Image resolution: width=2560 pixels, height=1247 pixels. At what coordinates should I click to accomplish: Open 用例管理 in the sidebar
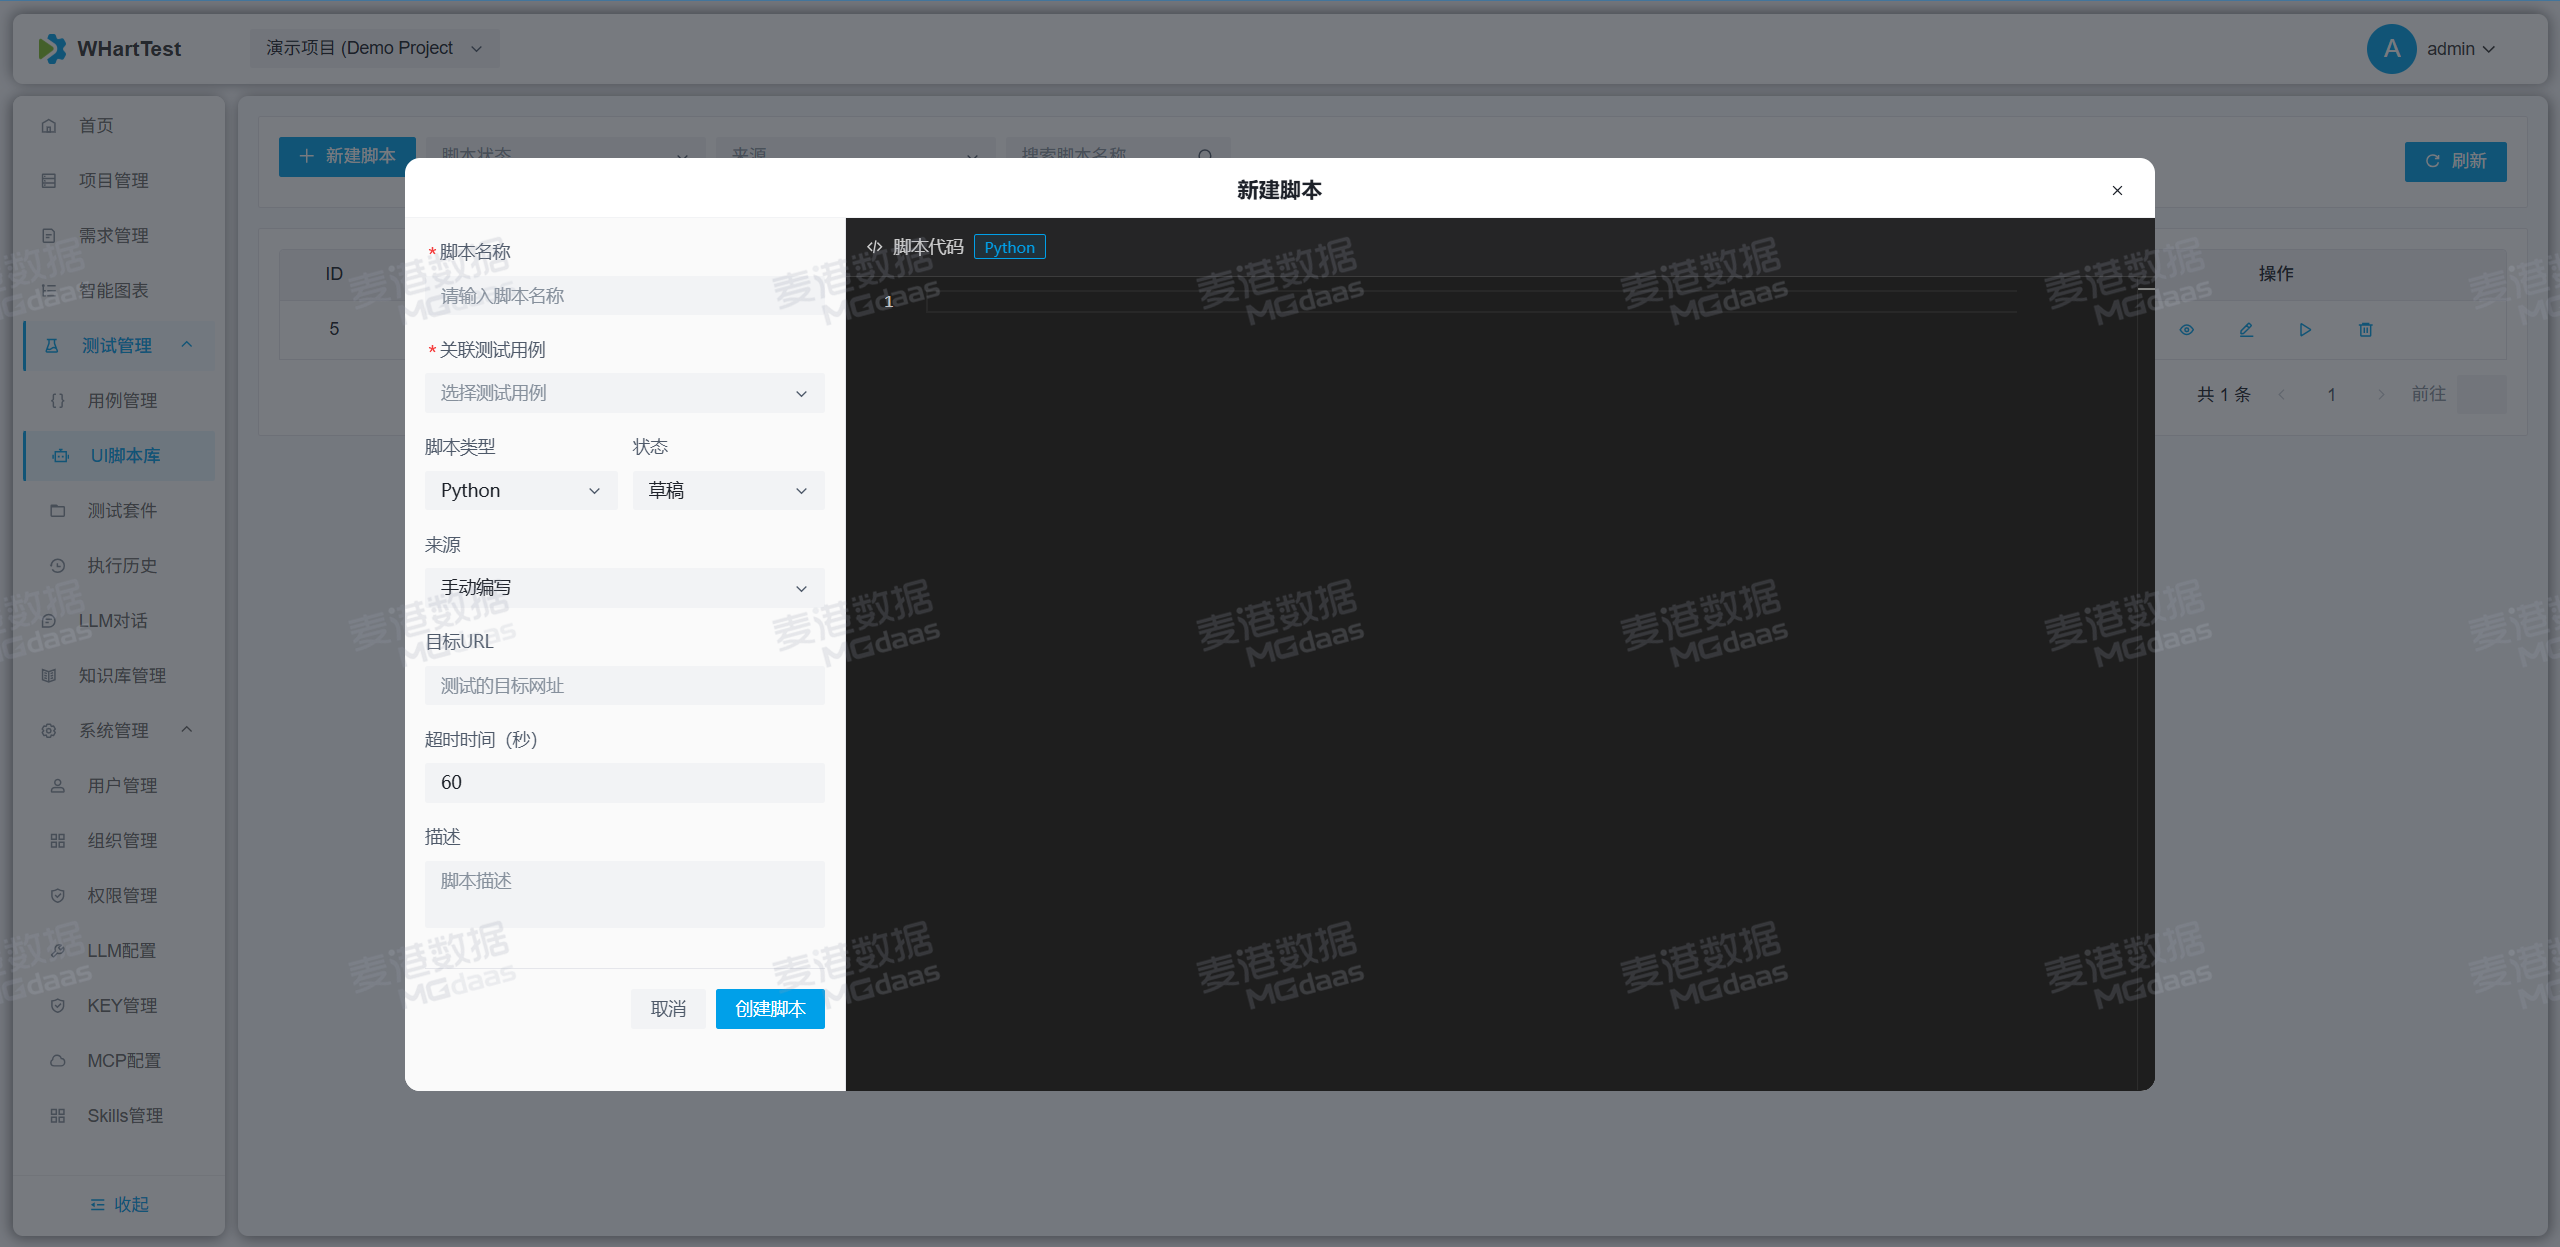[x=122, y=400]
